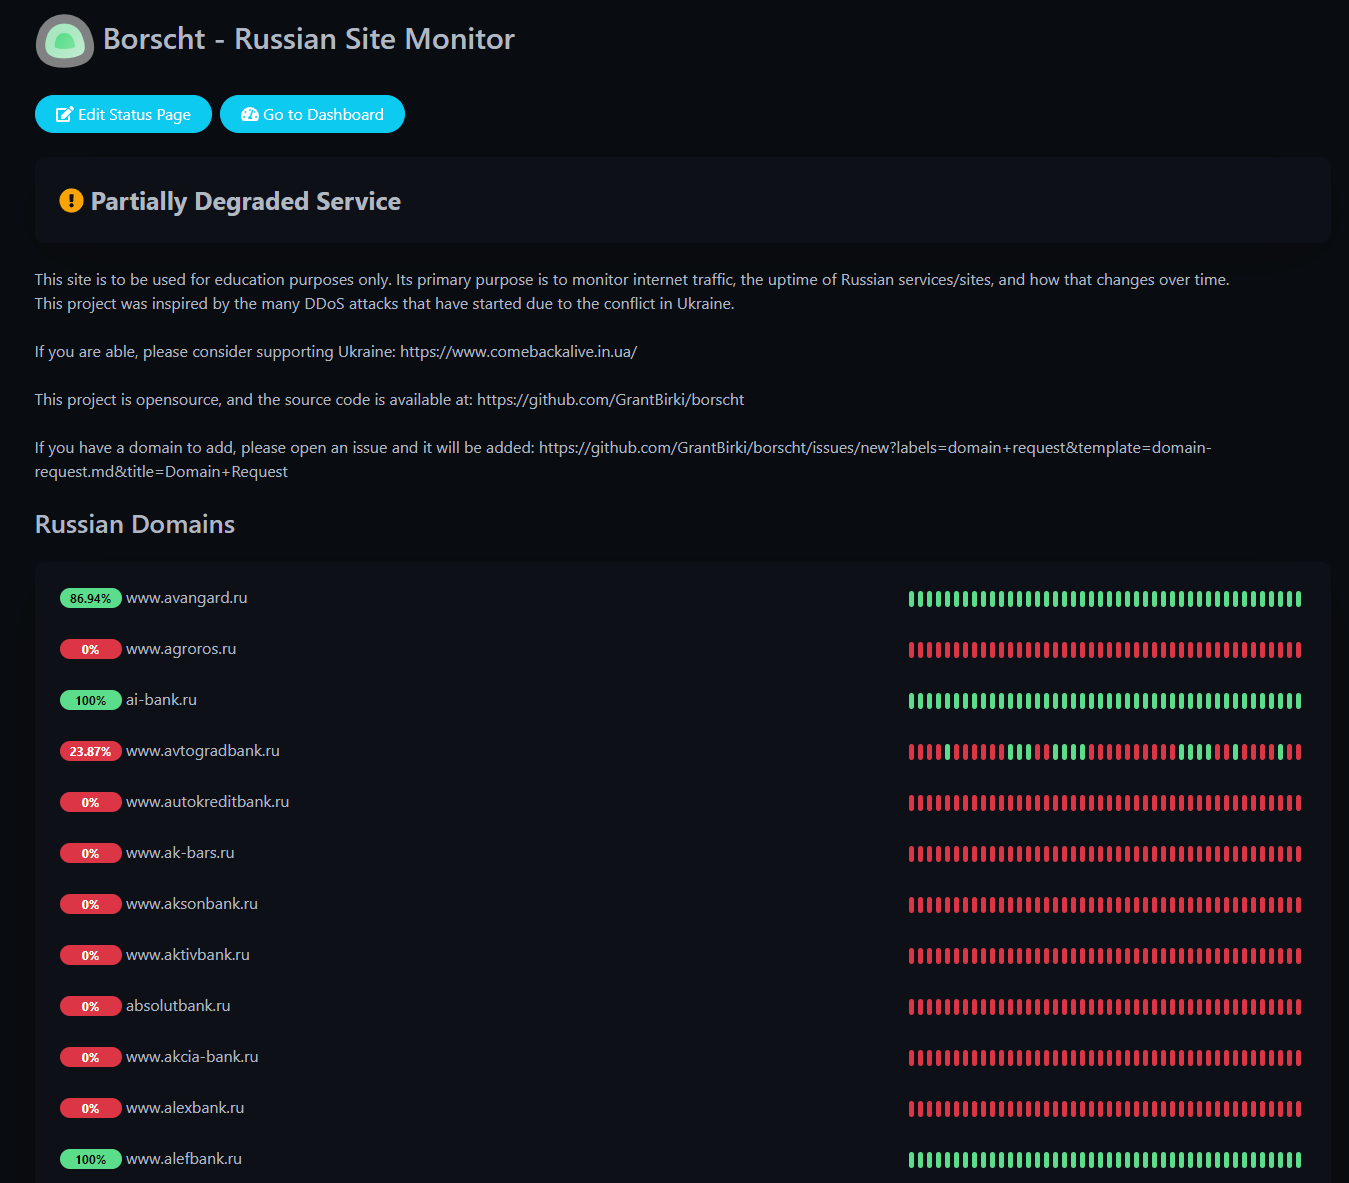
Task: Click the 0% badge for www.aksonbank.ru
Action: pos(91,904)
